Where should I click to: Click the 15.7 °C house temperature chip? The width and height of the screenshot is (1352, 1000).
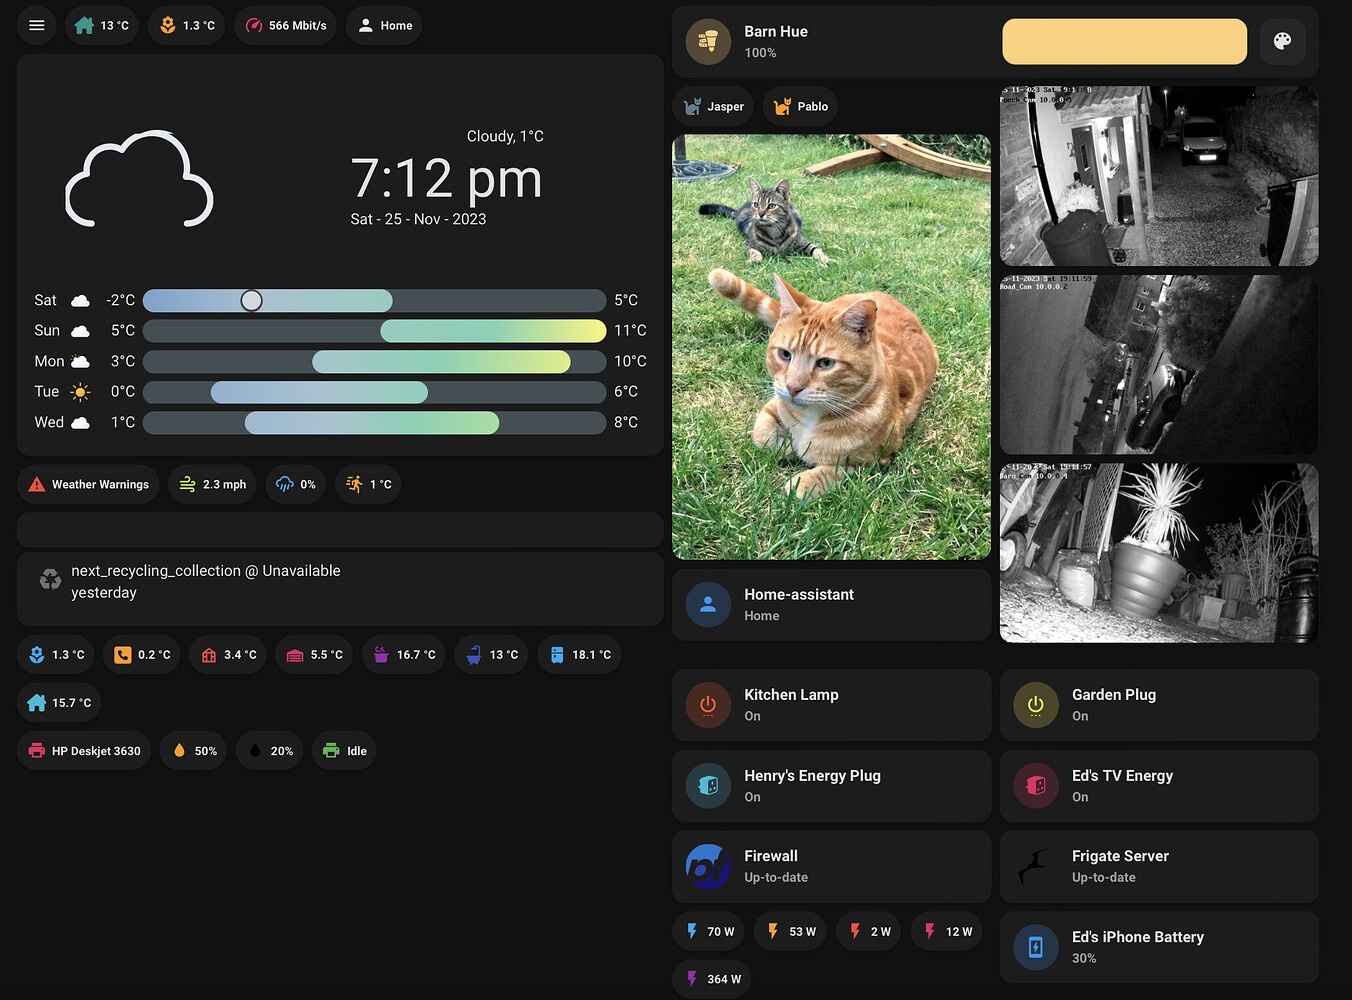tap(59, 703)
